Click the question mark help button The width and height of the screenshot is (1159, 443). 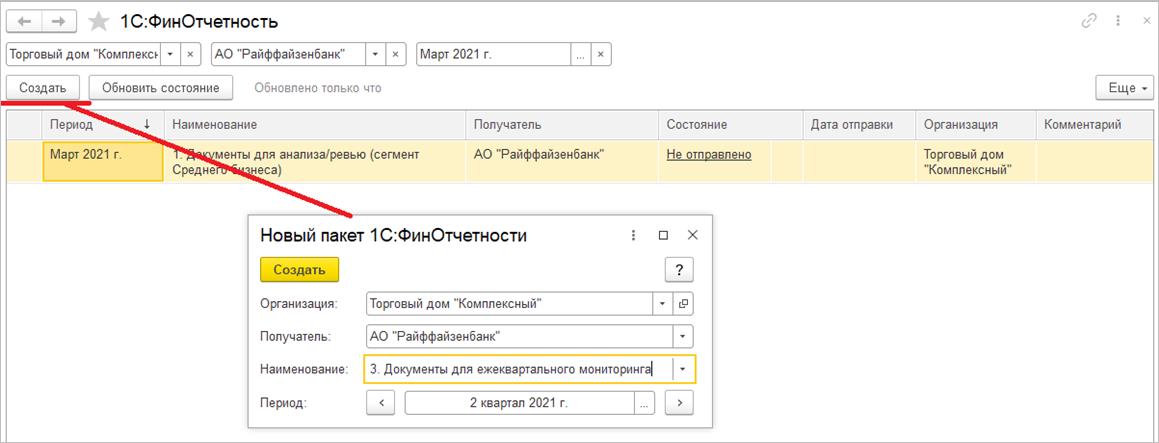pos(679,270)
